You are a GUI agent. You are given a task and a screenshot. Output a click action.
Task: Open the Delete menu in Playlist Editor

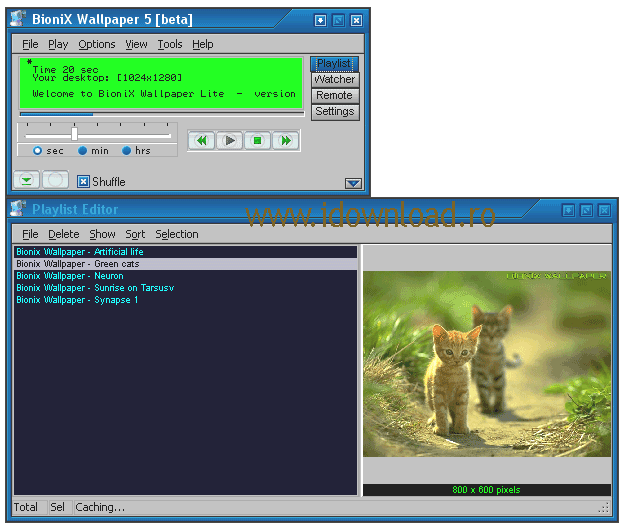[63, 234]
